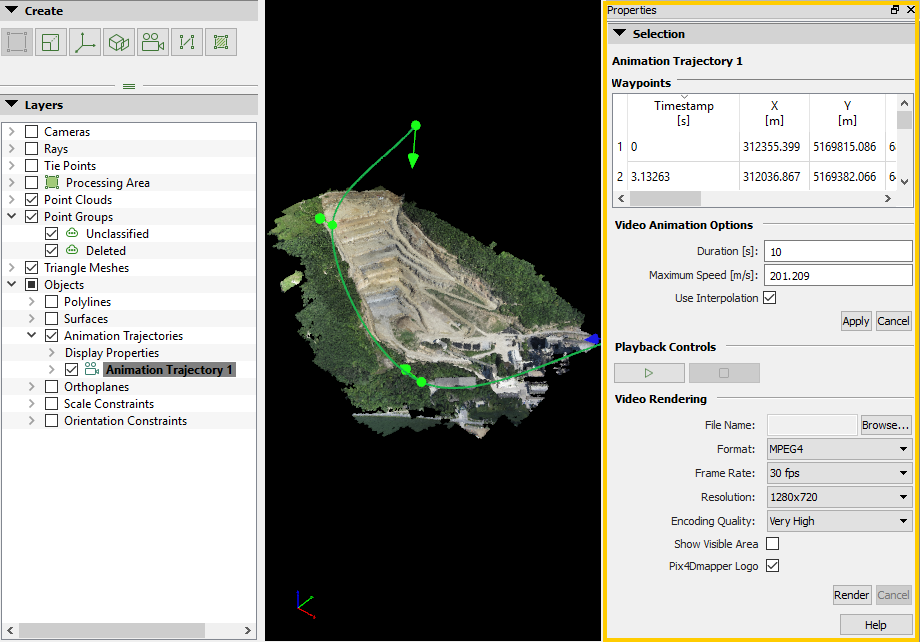
Task: Enable Show Visible Area option
Action: point(772,544)
